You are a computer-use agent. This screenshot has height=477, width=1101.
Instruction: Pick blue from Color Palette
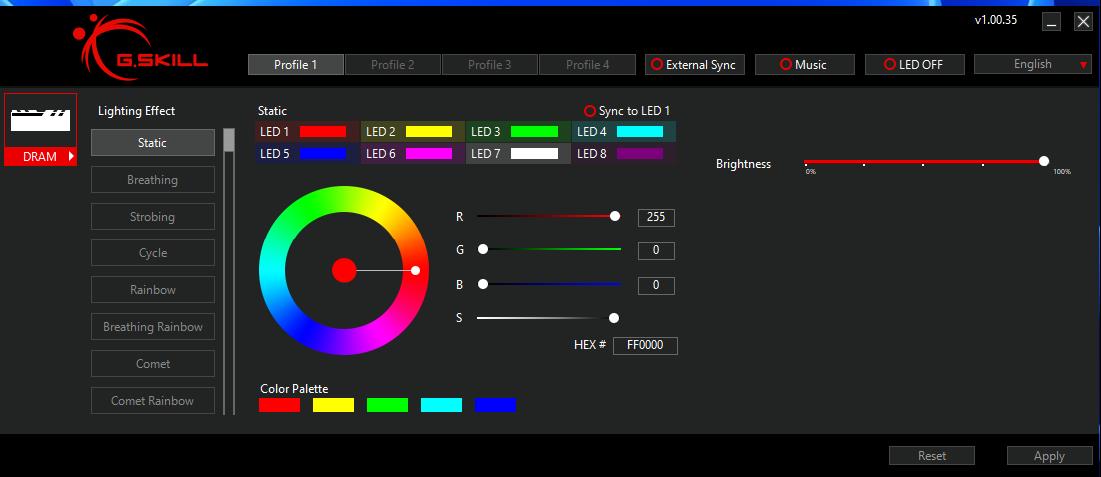[x=496, y=405]
